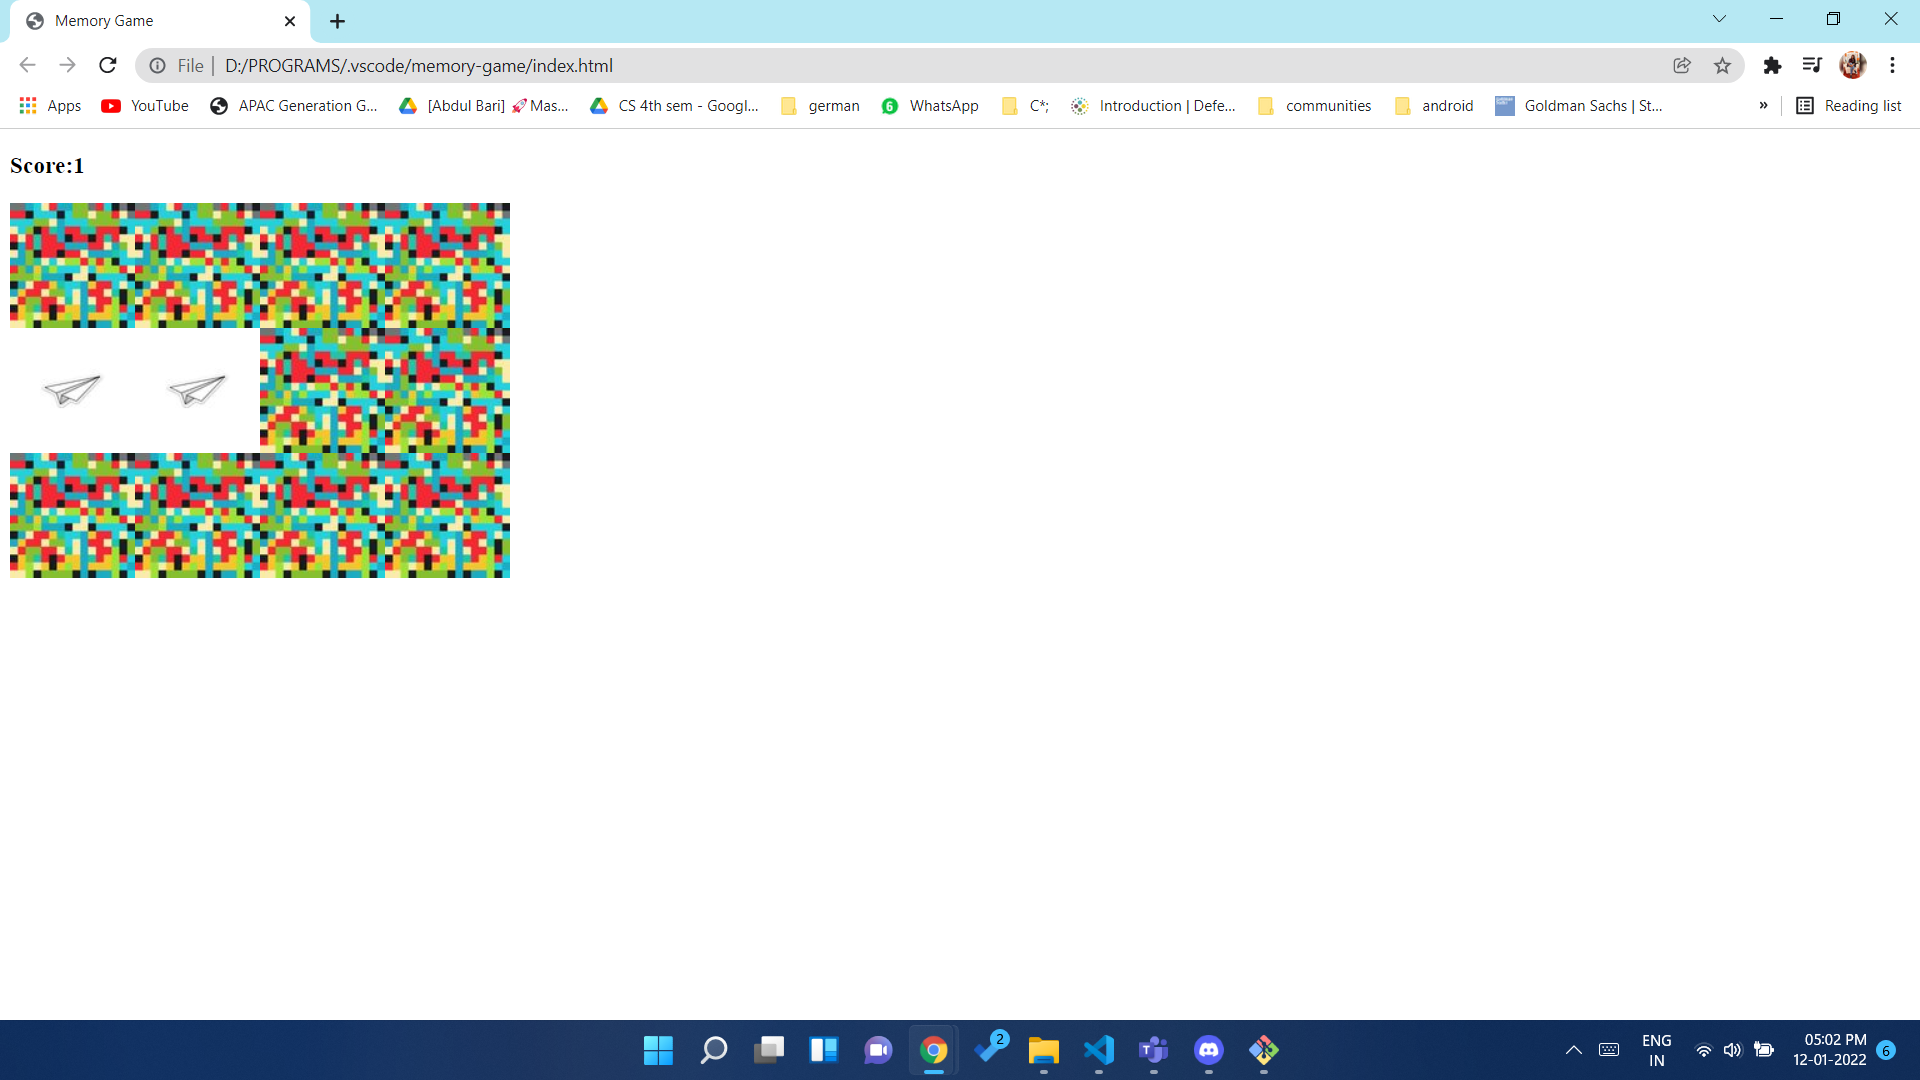Open the YouTube bookmark
1920x1080 pixels.
click(146, 106)
